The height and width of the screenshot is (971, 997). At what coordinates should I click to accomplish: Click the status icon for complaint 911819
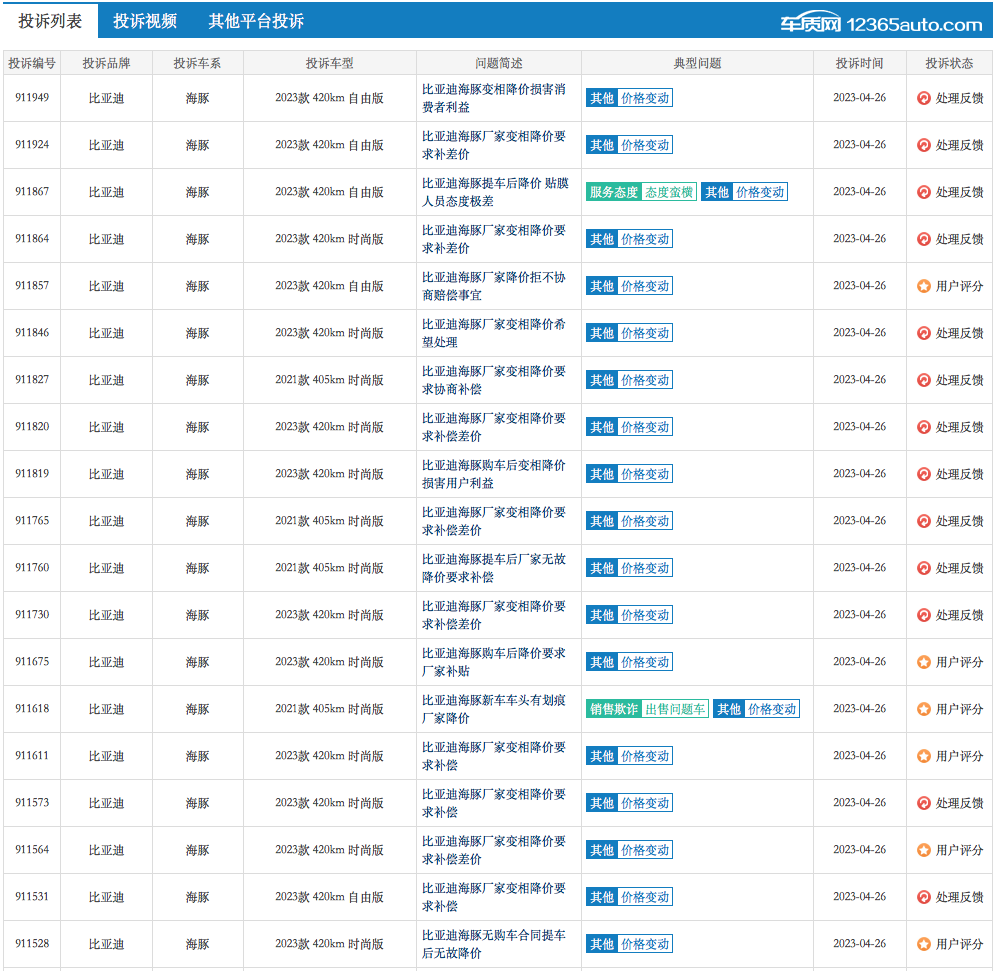coord(924,474)
